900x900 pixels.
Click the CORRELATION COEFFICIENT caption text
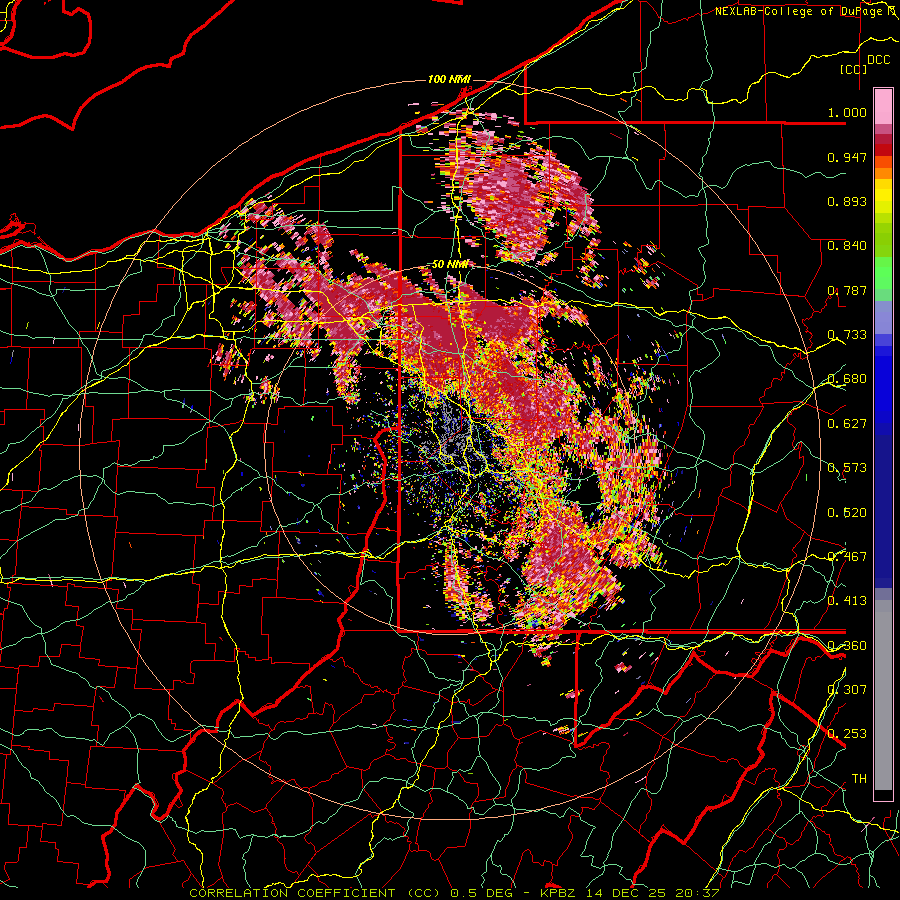coord(292,893)
